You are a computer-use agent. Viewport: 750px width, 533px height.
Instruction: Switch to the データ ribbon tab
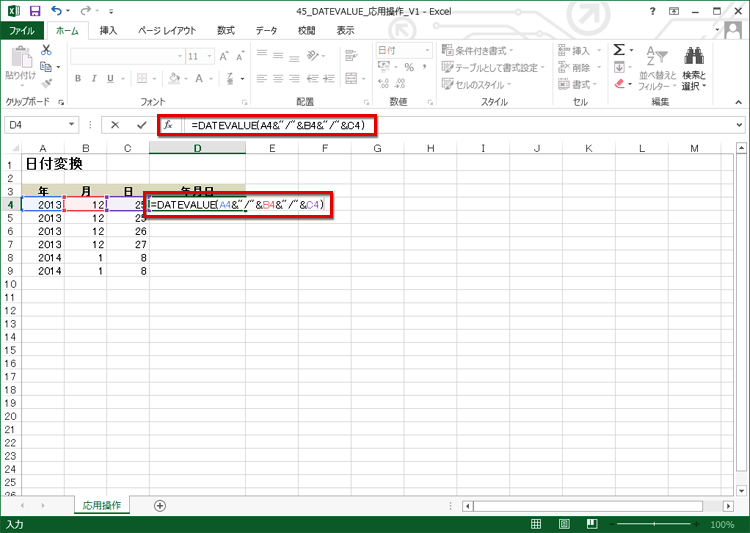[x=266, y=31]
